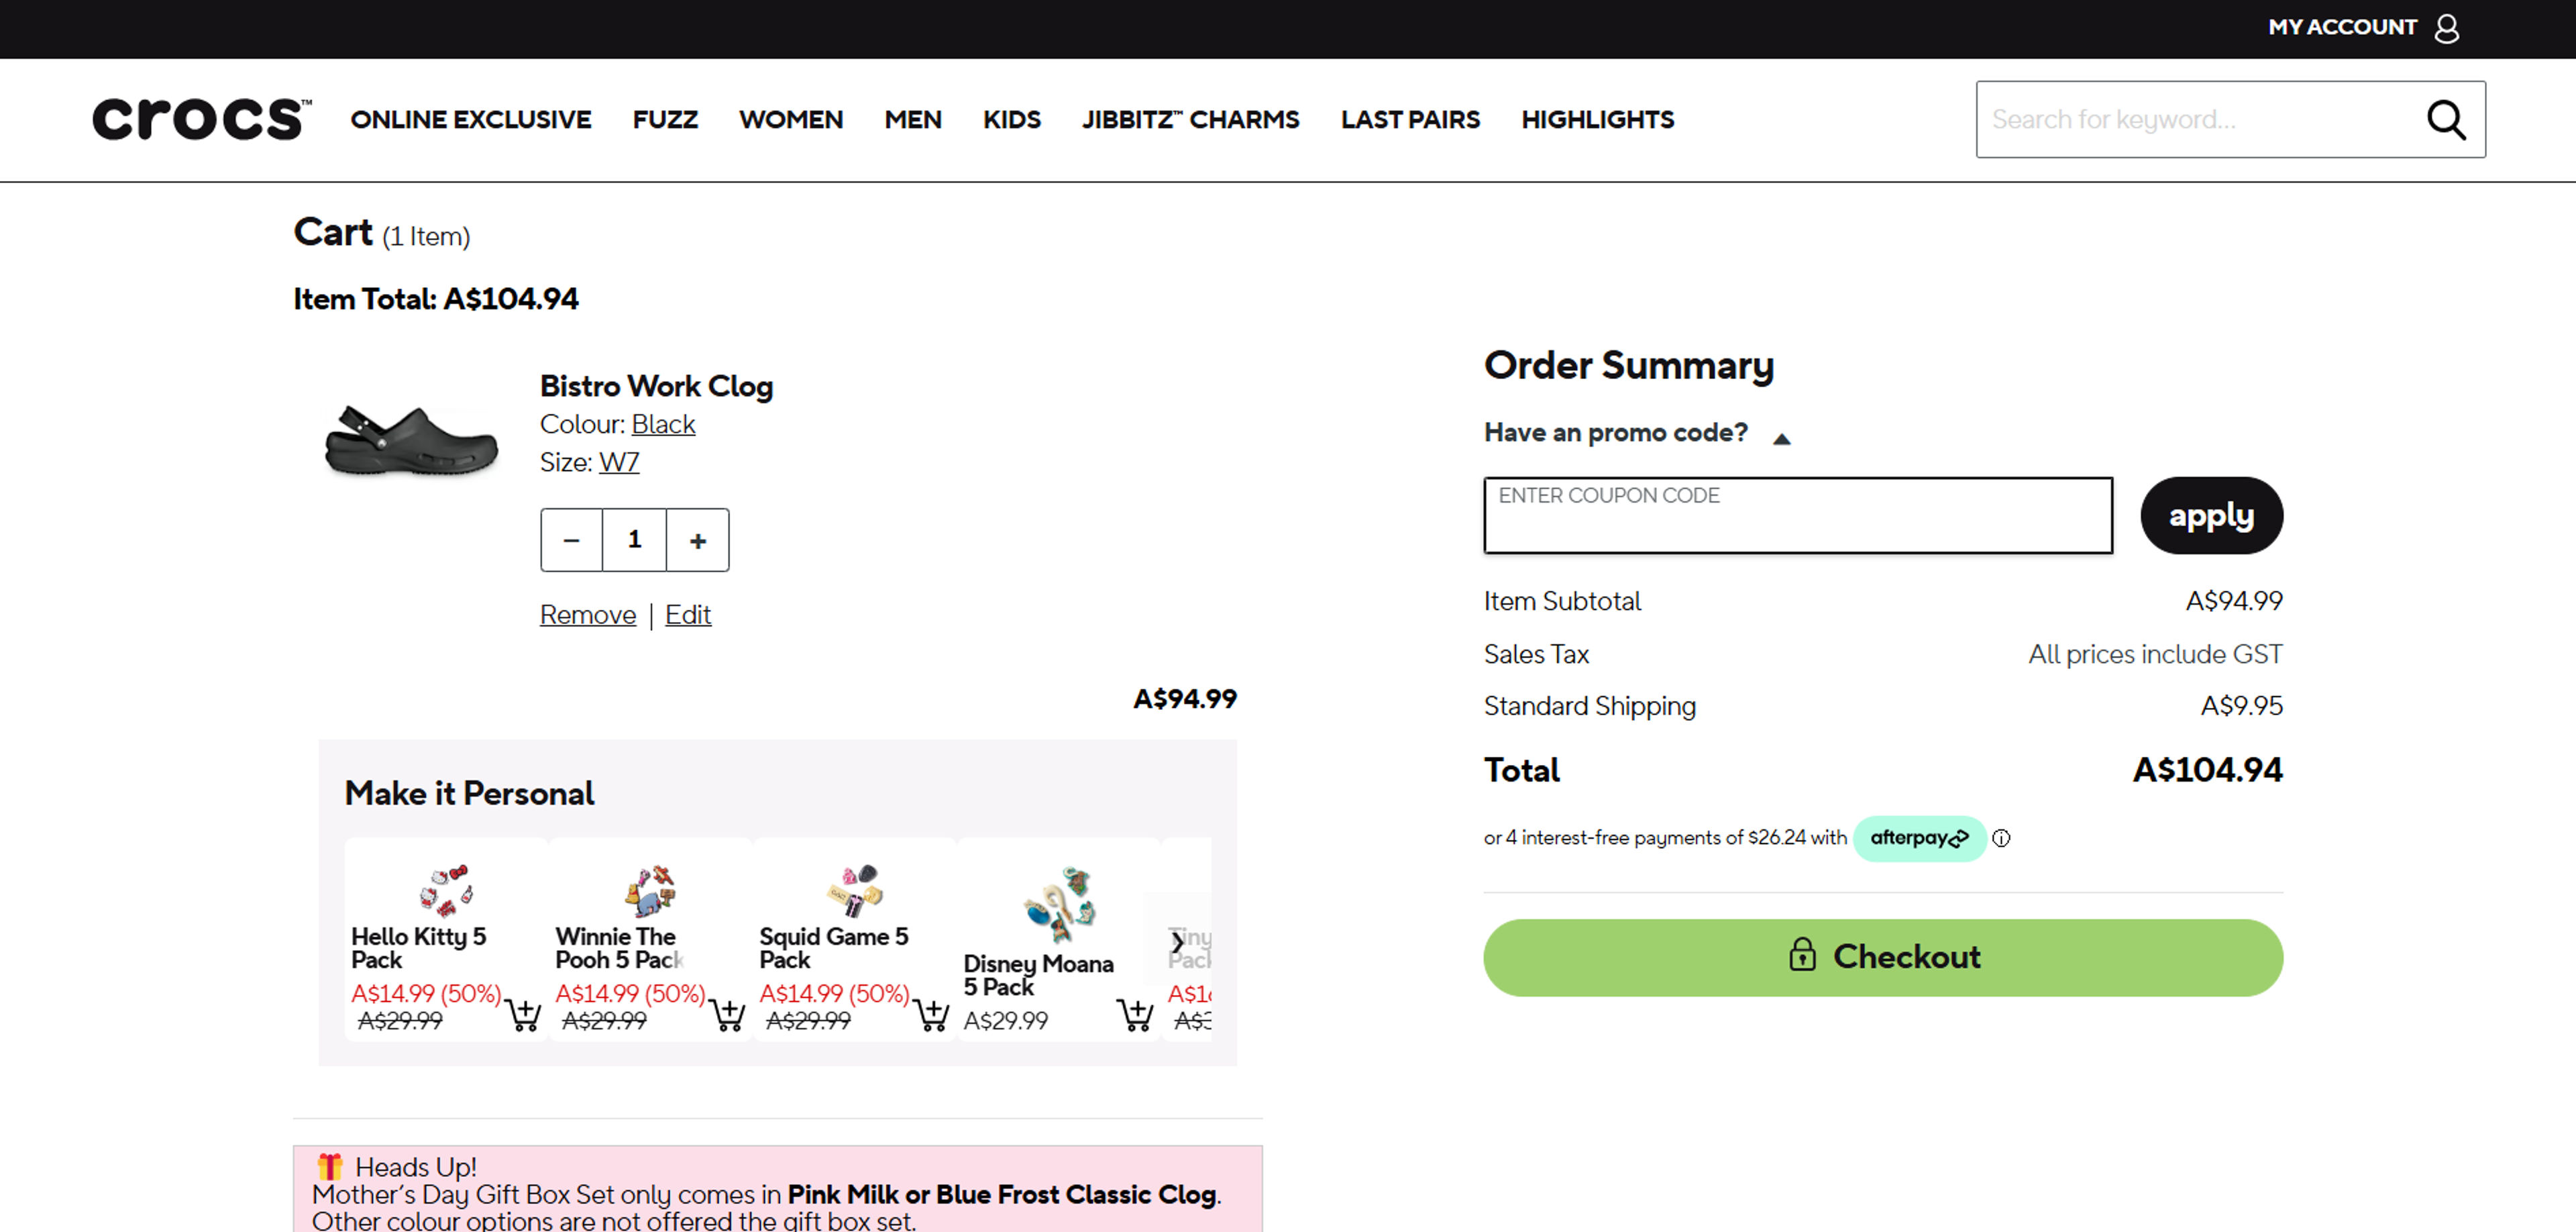Click the Afterpay info icon
Image resolution: width=2576 pixels, height=1232 pixels.
[2000, 838]
